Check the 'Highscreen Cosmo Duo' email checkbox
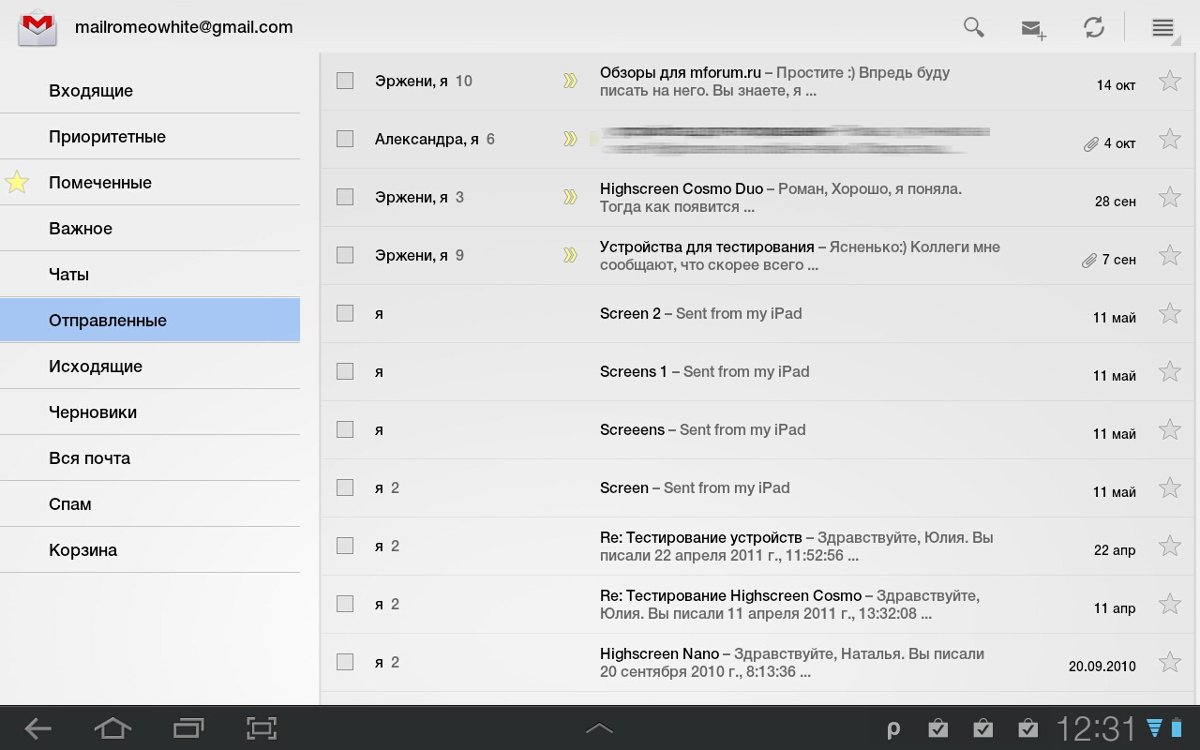This screenshot has width=1200, height=750. point(345,197)
